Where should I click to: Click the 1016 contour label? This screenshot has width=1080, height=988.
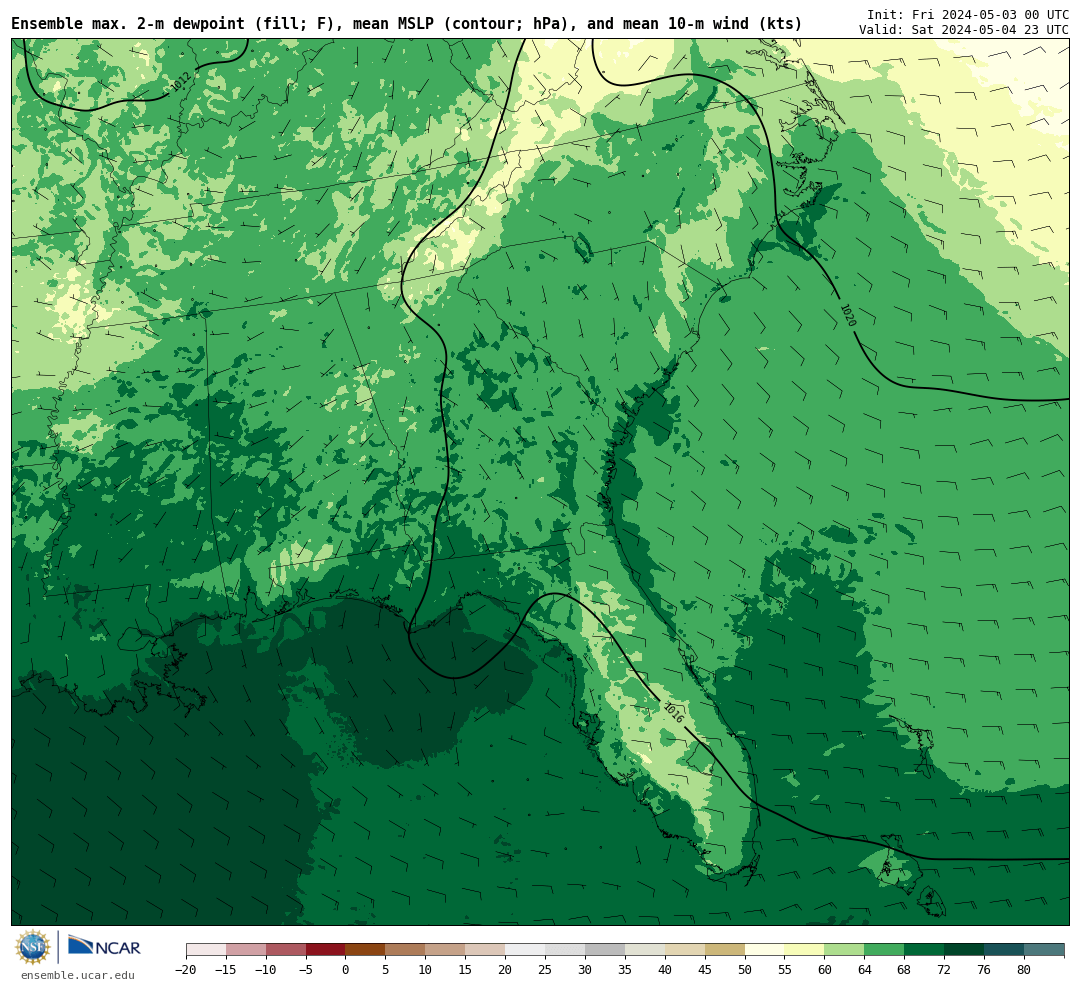point(674,712)
